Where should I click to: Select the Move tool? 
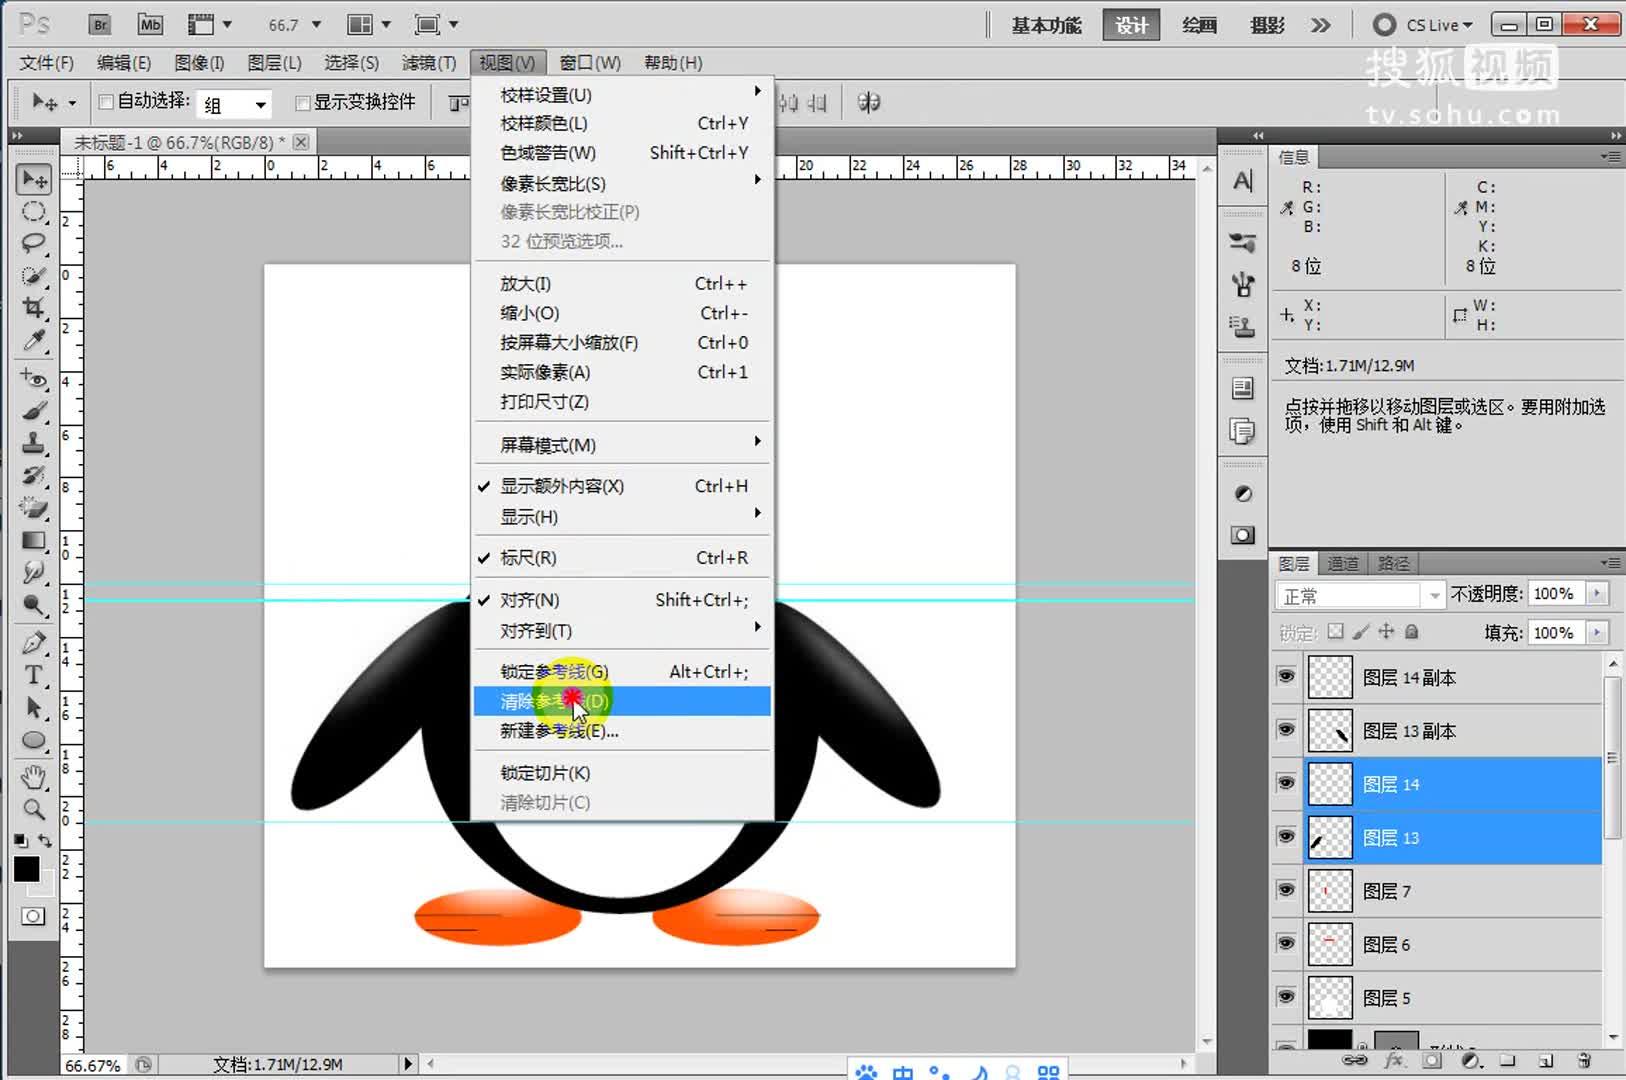[x=33, y=180]
